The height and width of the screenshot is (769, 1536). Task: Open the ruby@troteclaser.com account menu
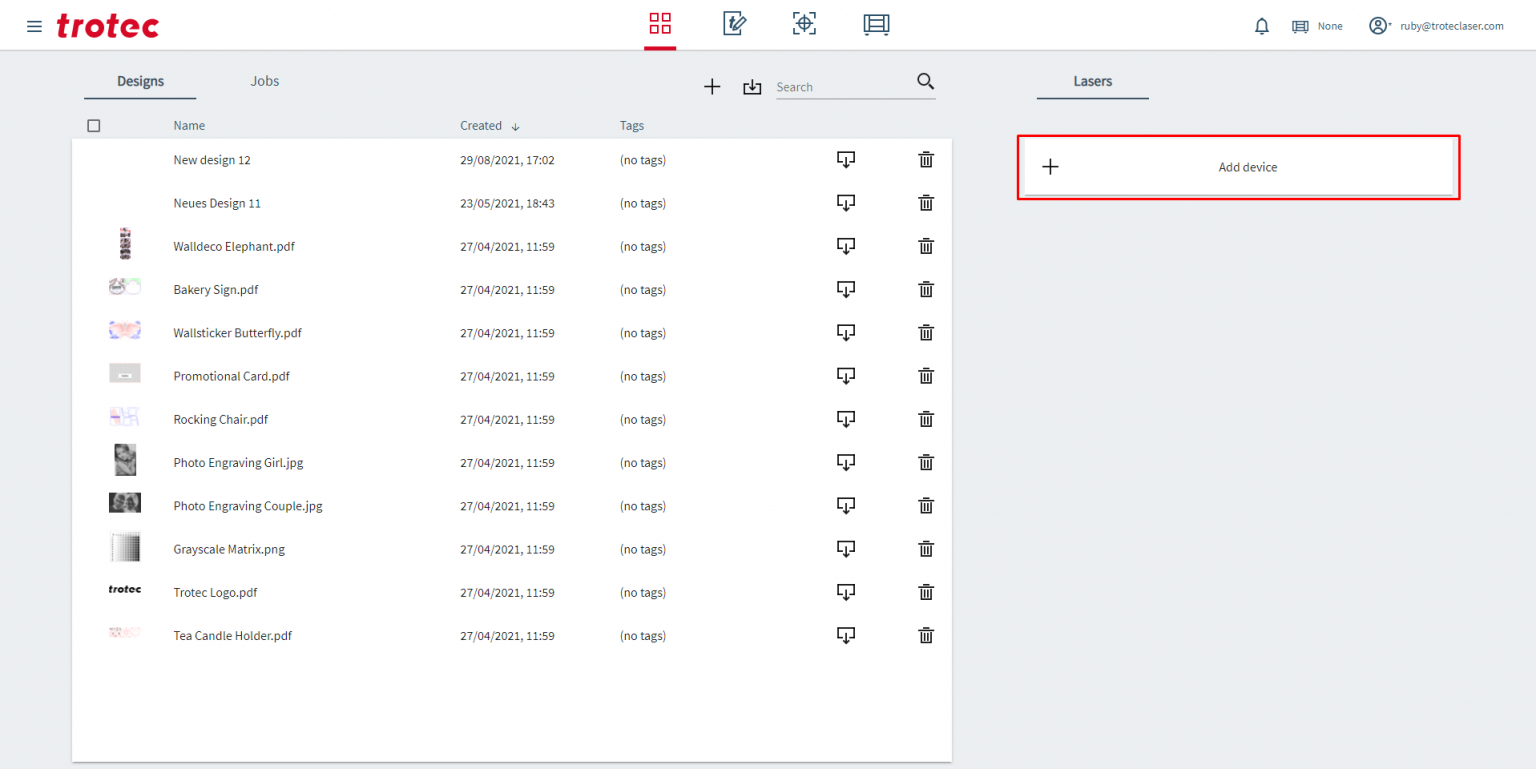1436,26
